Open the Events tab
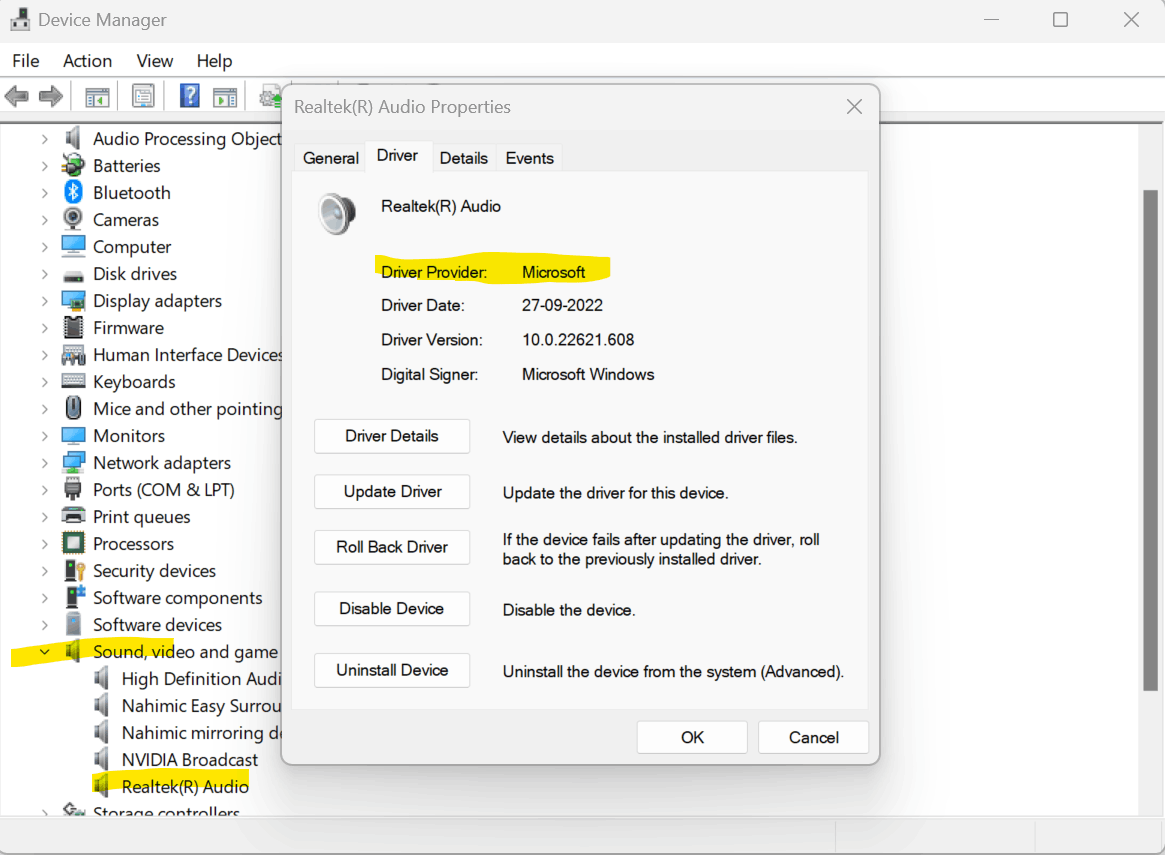 pyautogui.click(x=530, y=158)
